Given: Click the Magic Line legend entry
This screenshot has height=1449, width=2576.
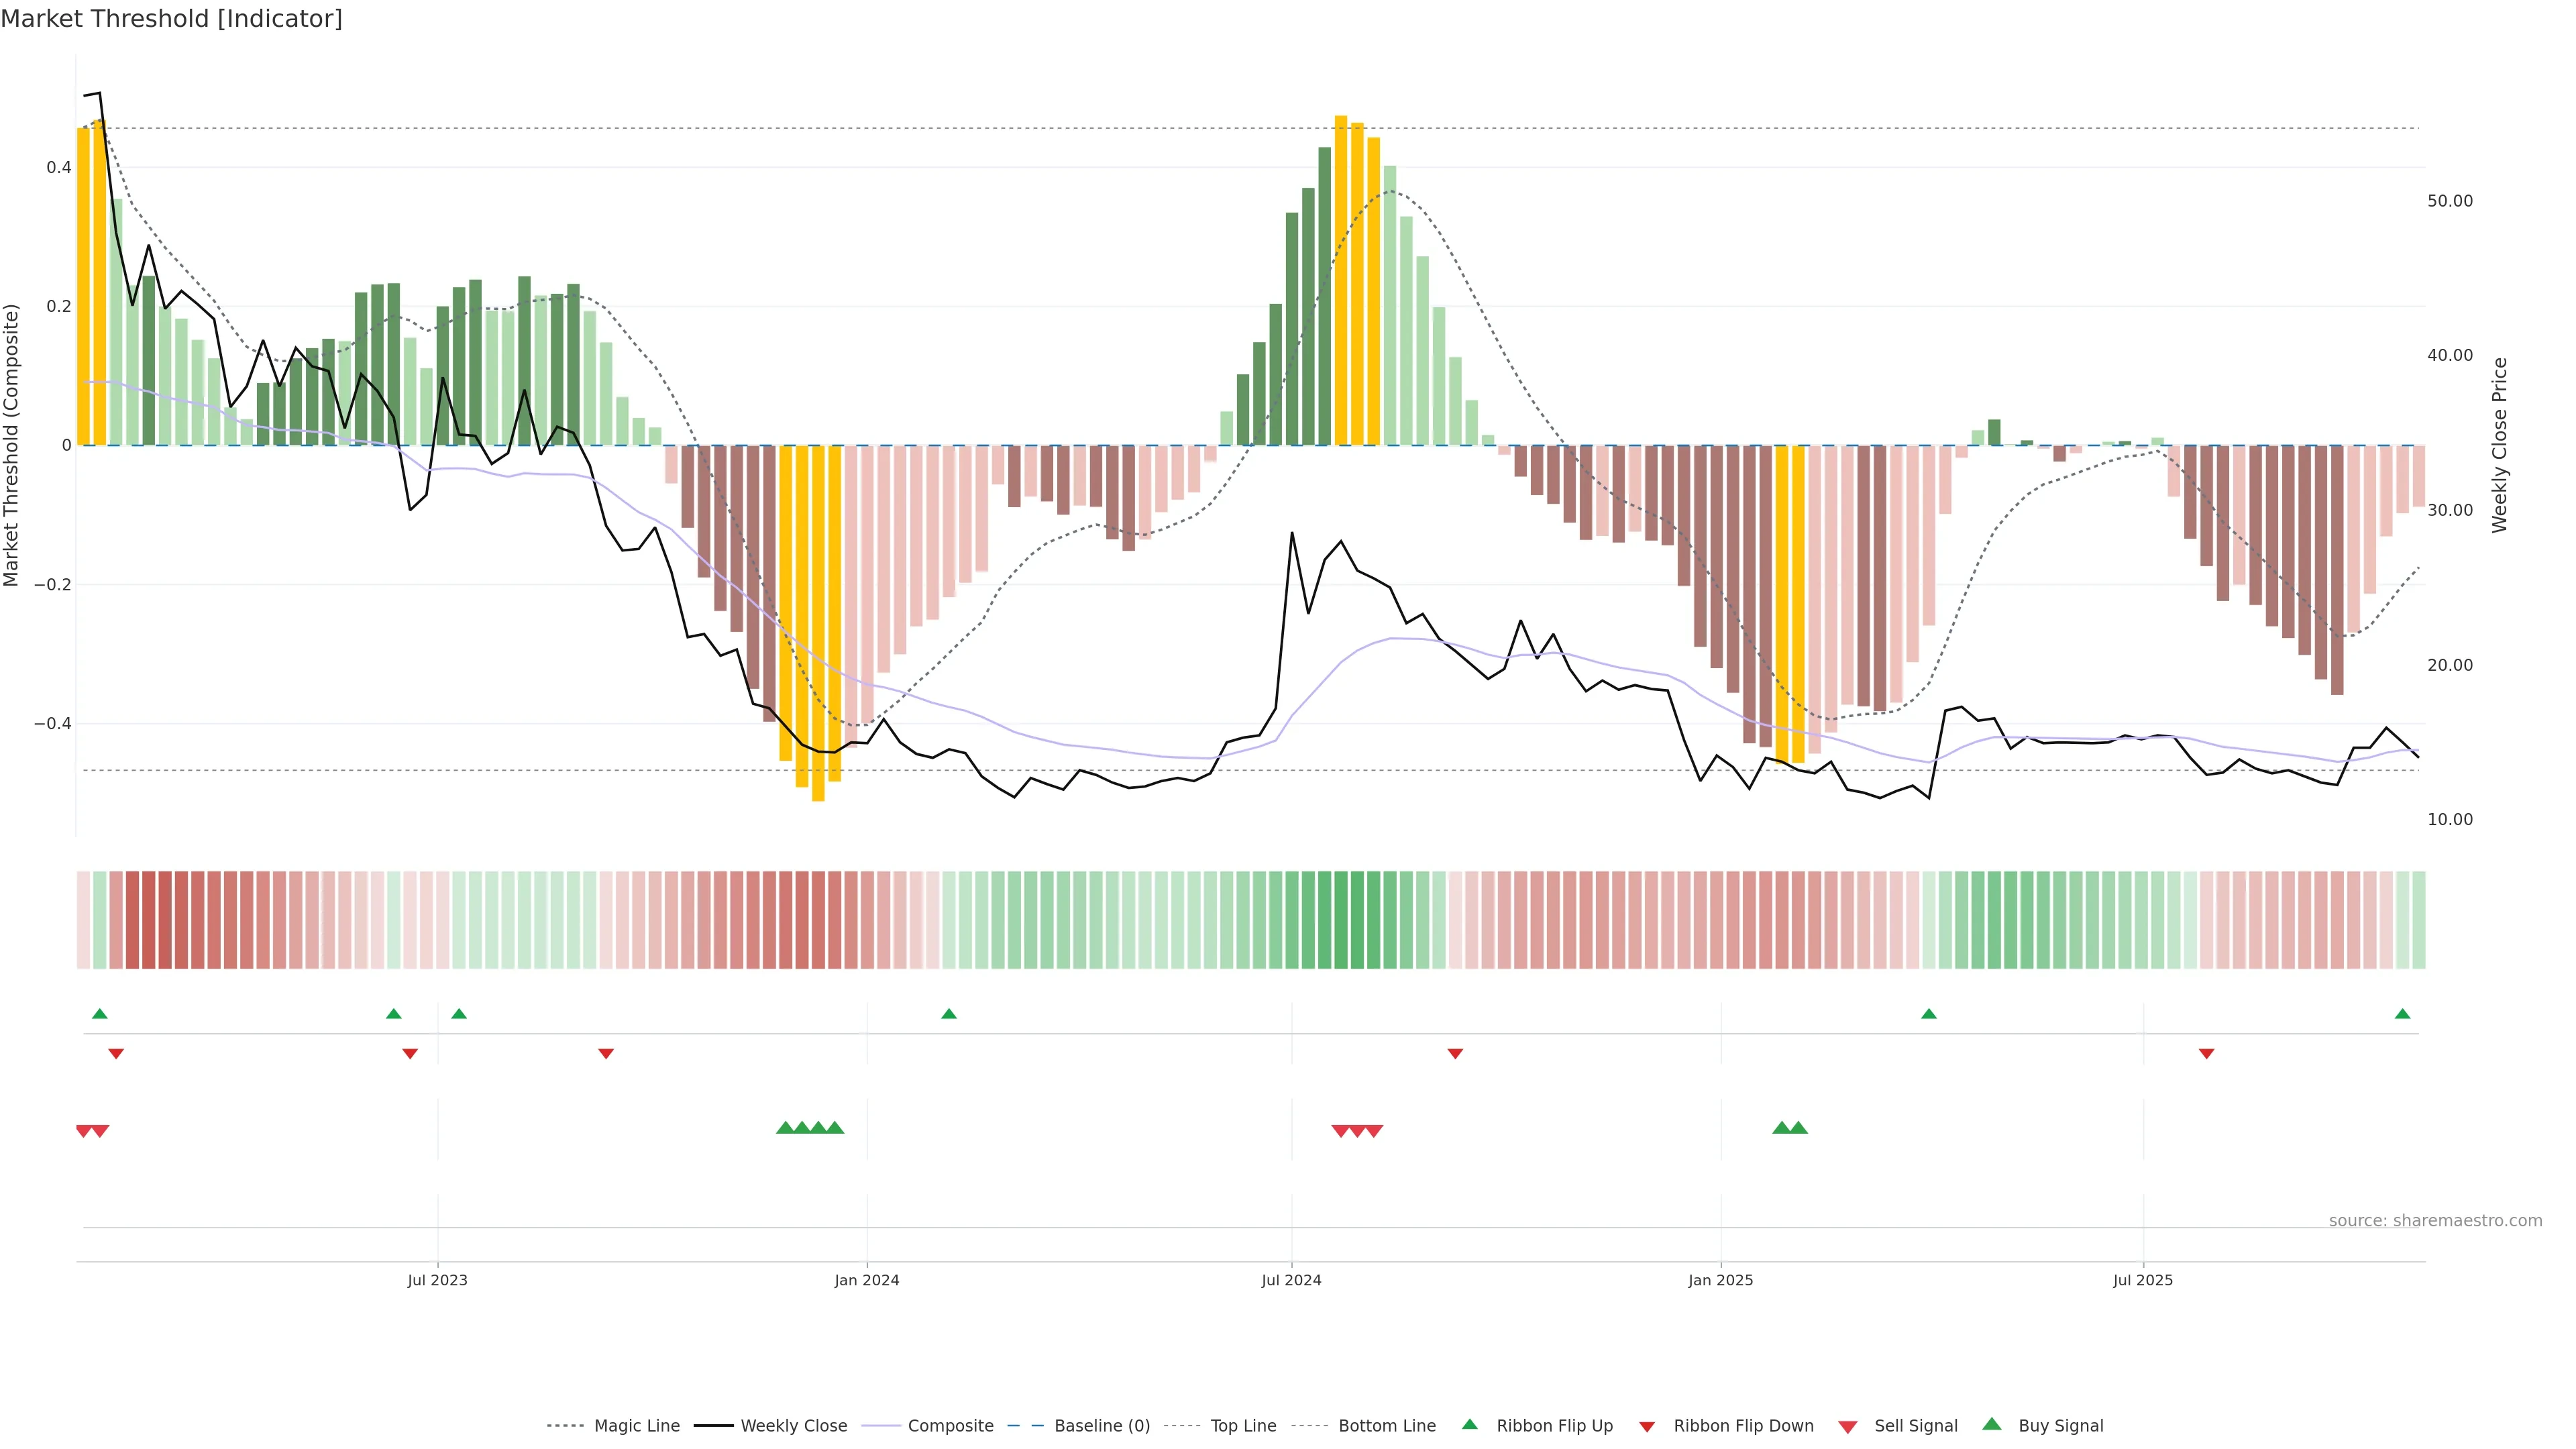Looking at the screenshot, I should pos(636,1426).
